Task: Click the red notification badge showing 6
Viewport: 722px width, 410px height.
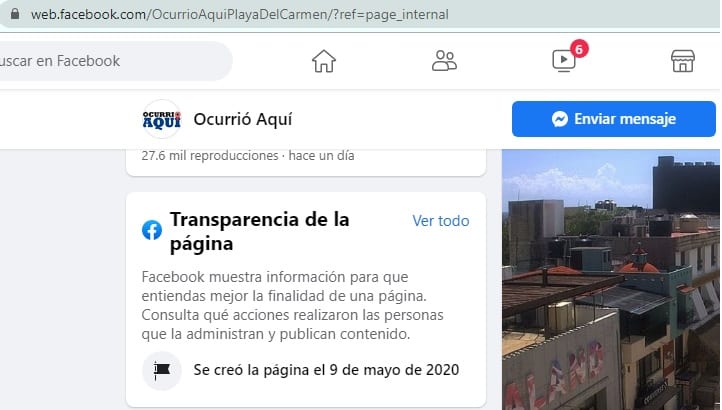Action: (579, 49)
